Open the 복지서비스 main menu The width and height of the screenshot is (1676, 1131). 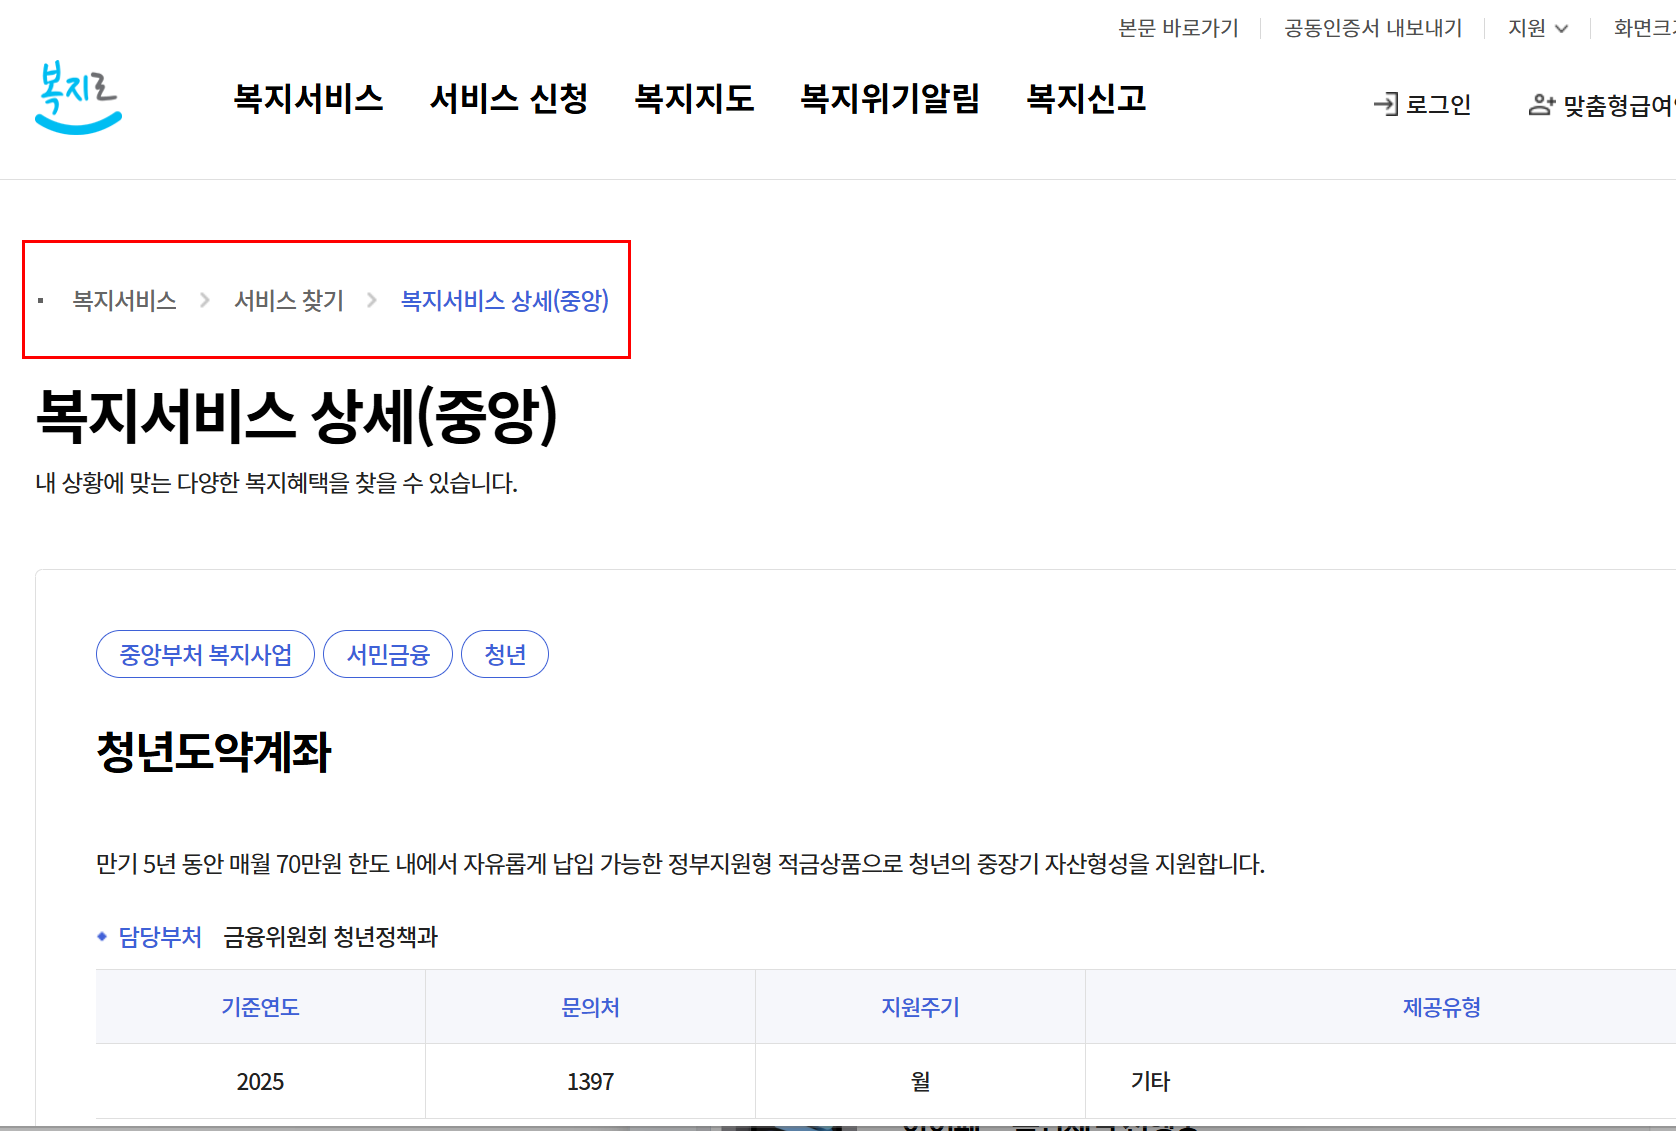[308, 98]
